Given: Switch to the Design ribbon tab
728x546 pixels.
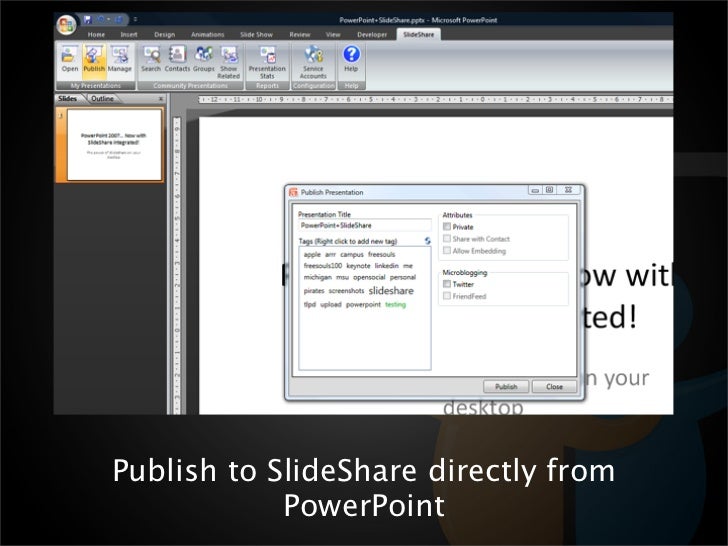Looking at the screenshot, I should pos(165,34).
